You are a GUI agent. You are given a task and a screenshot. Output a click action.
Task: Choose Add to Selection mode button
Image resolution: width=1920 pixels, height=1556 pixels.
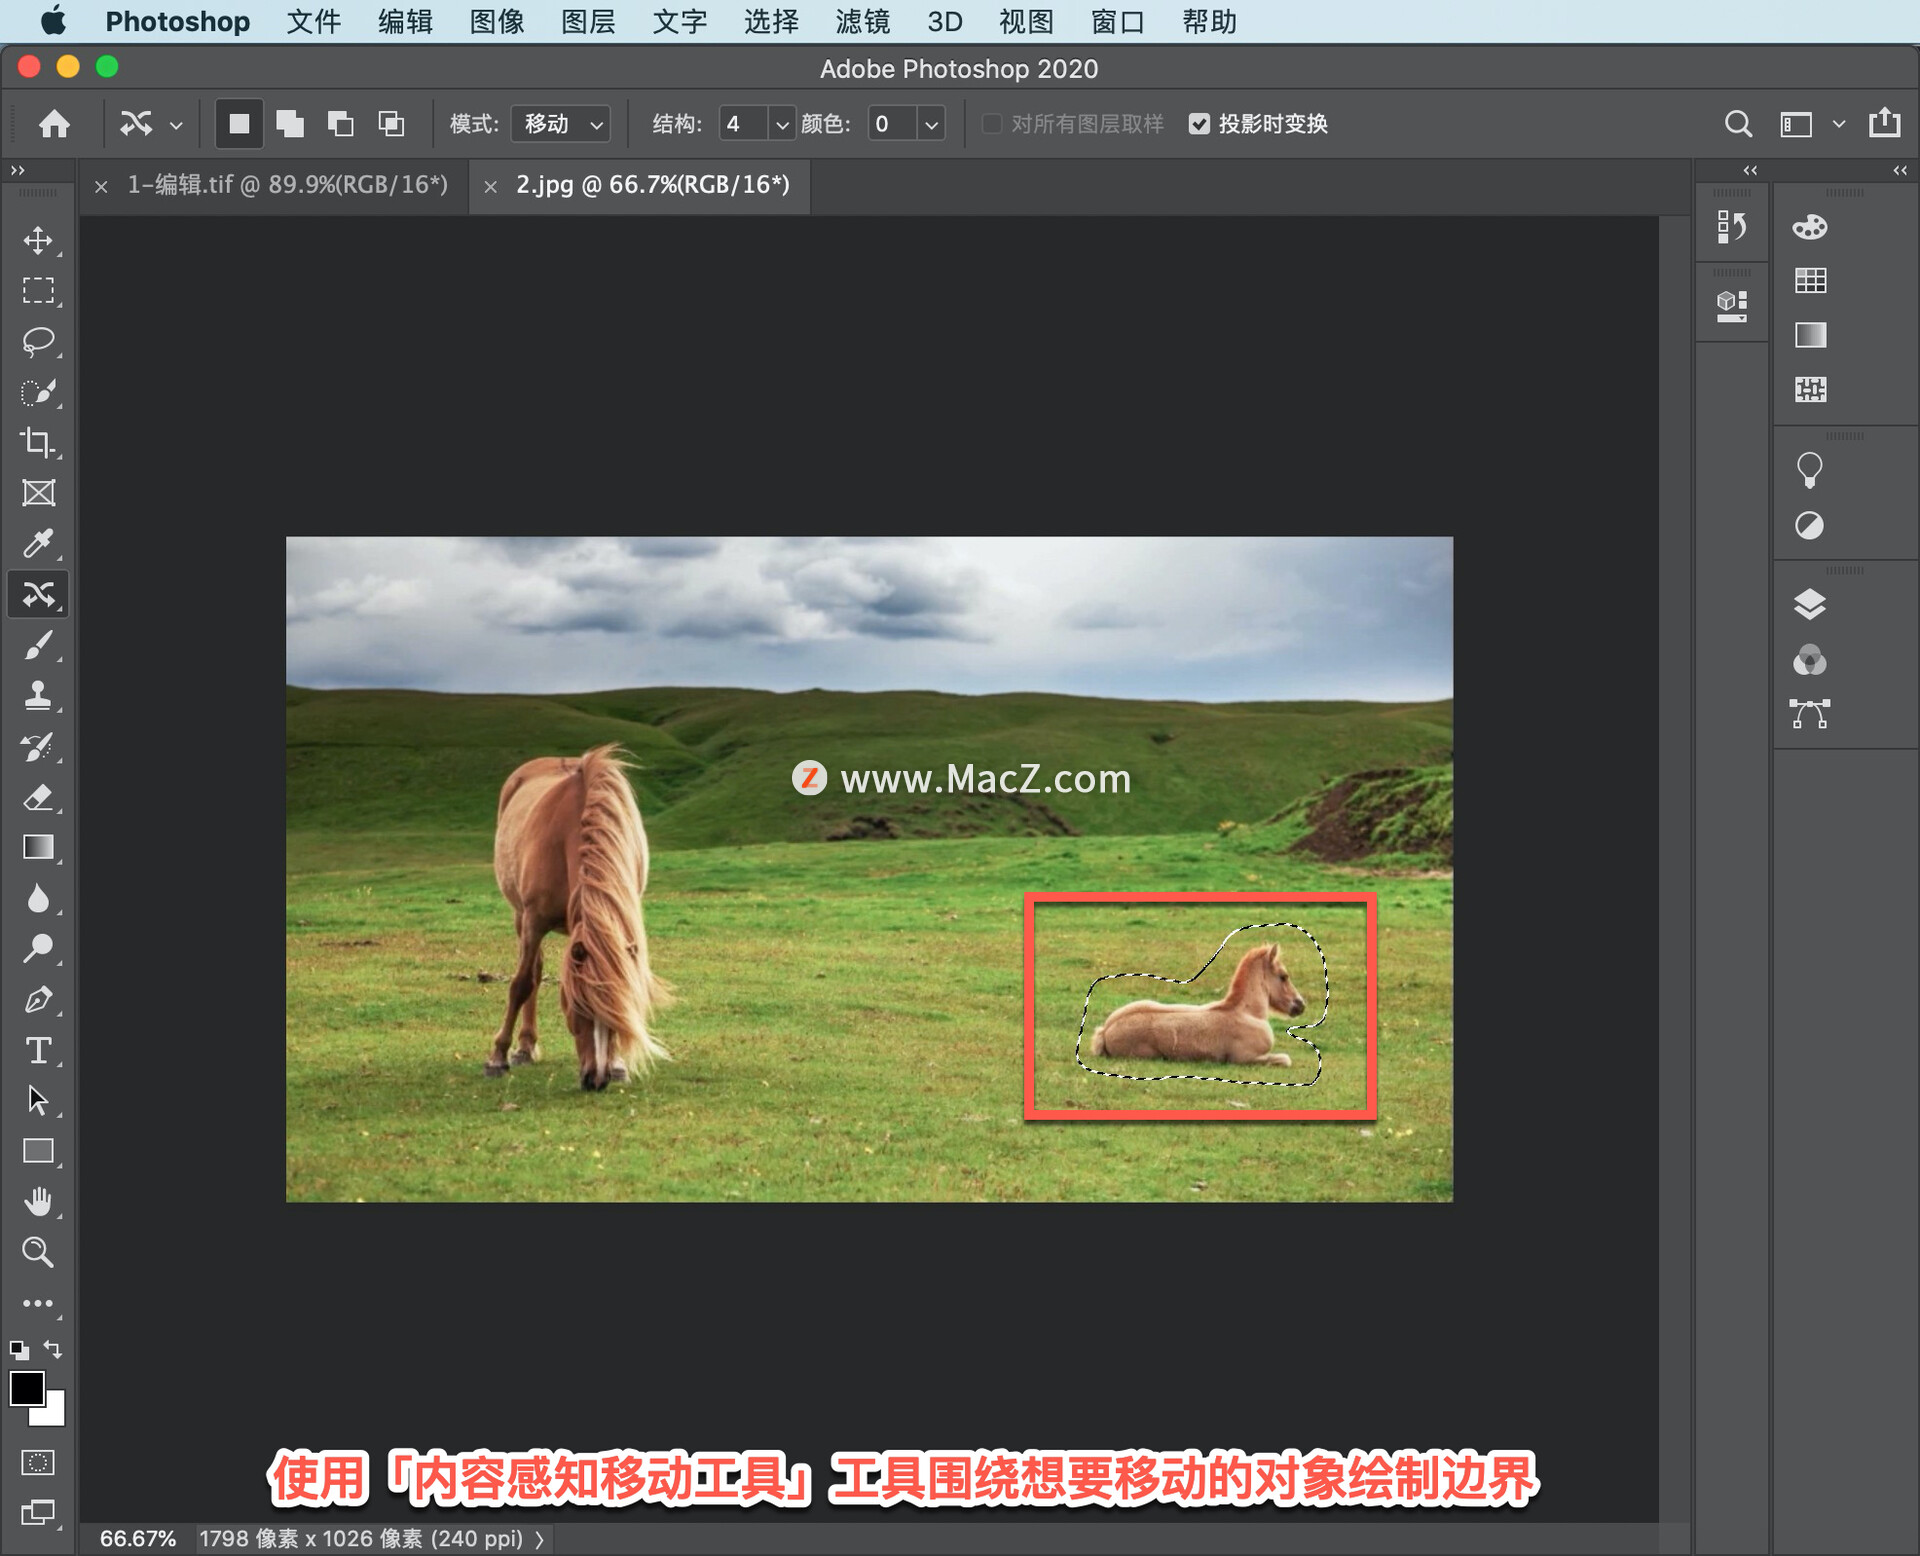[x=290, y=124]
